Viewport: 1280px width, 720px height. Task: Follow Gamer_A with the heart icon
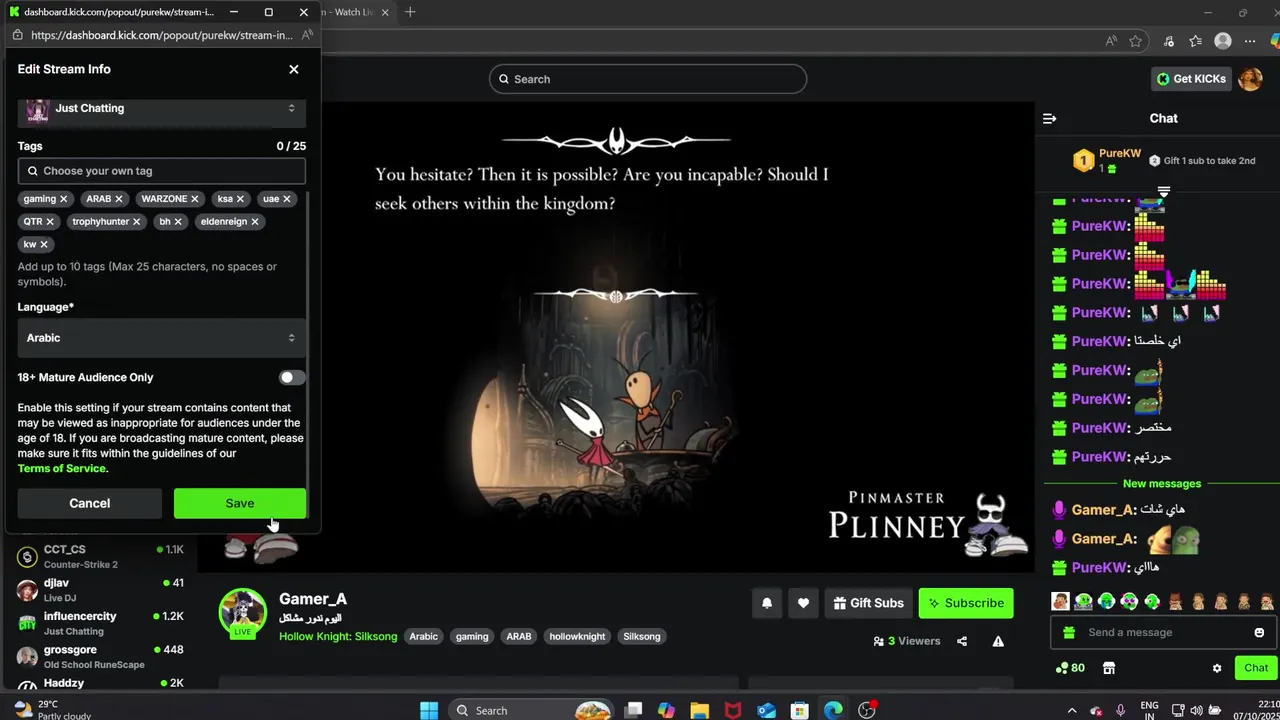(x=803, y=603)
